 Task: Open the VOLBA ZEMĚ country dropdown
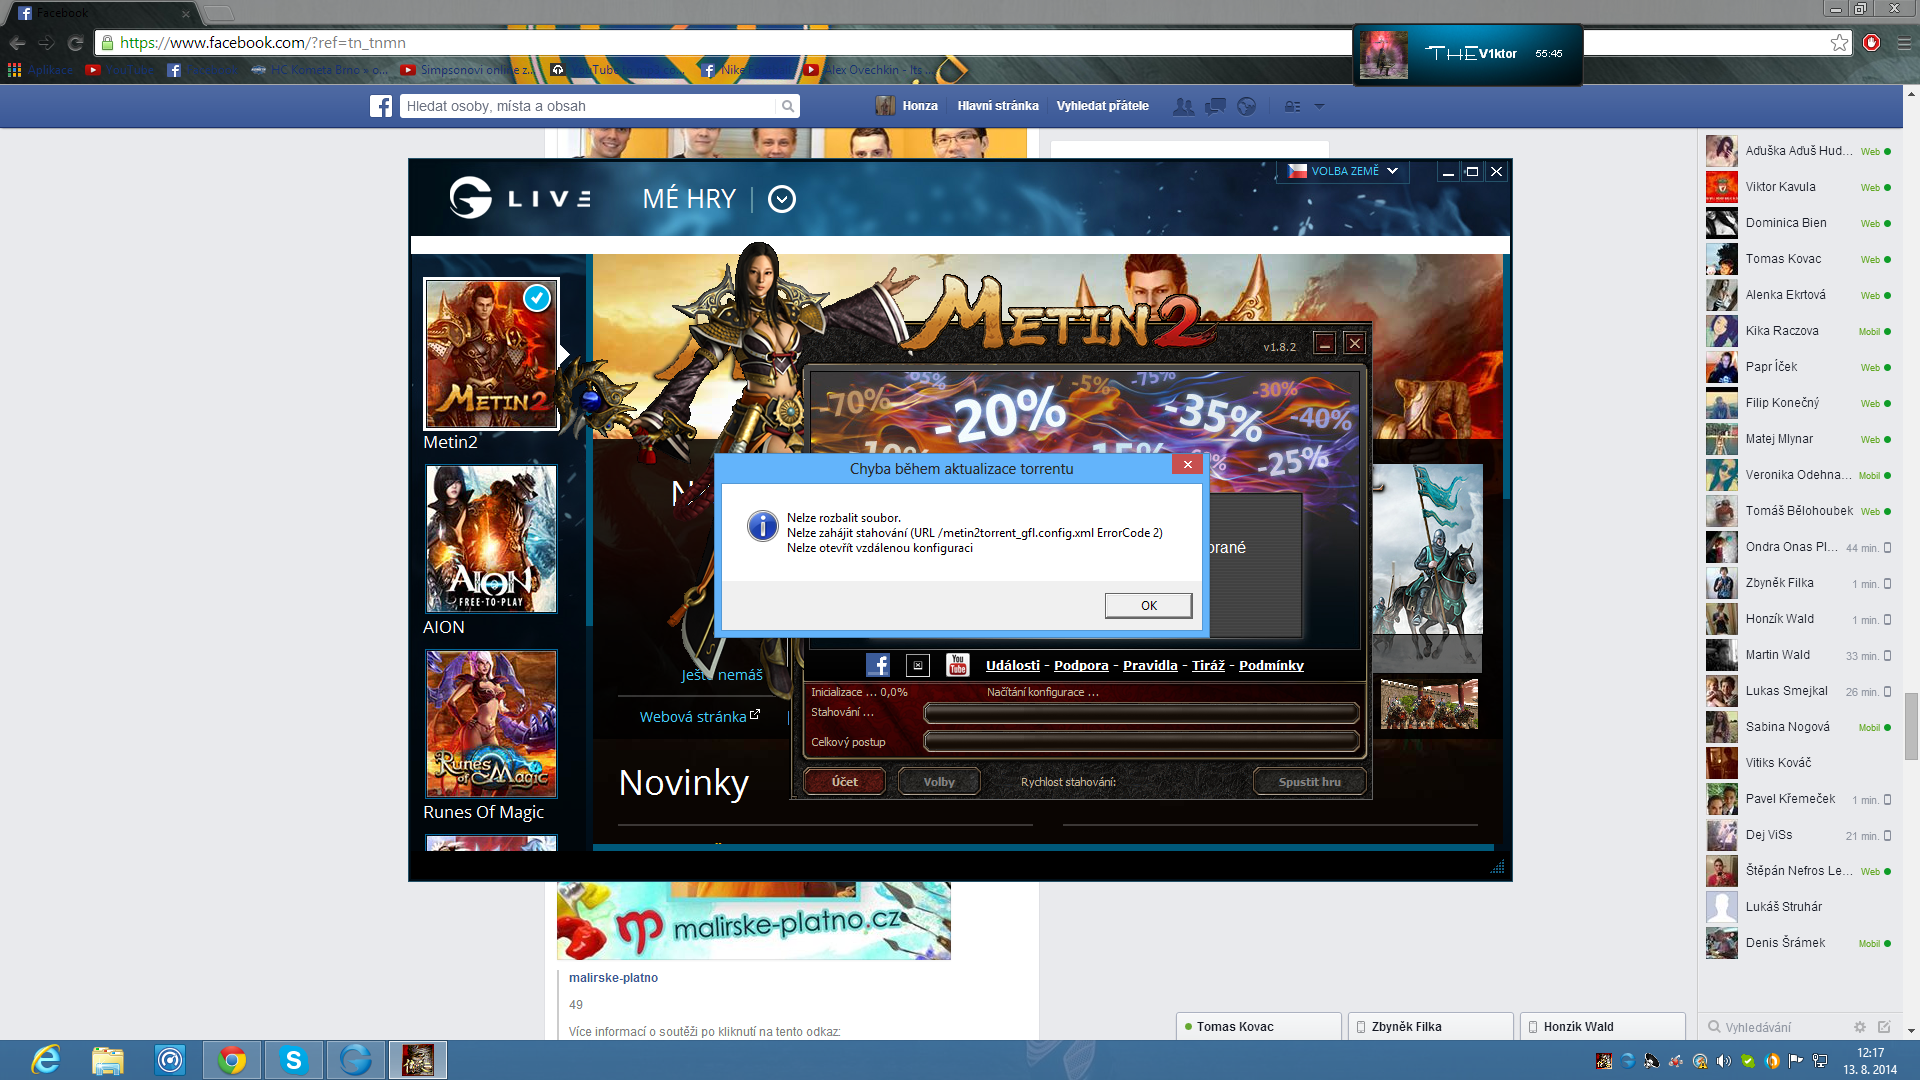tap(1343, 171)
